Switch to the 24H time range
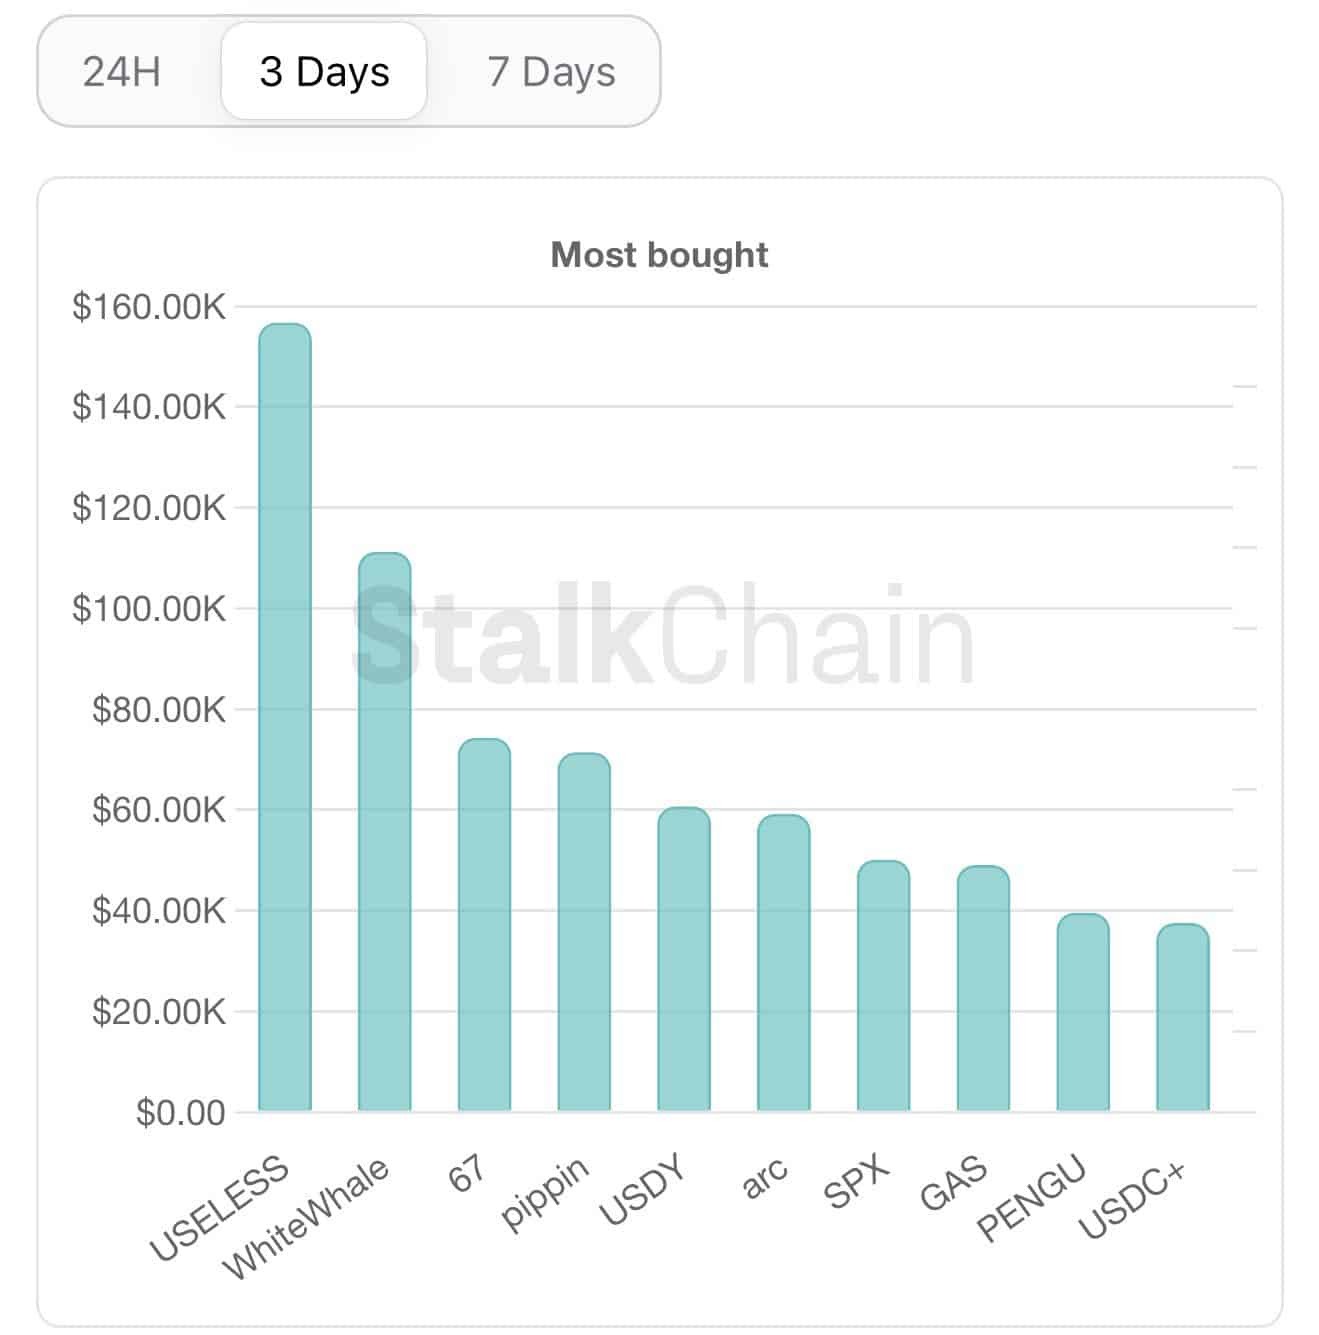 click(x=121, y=72)
